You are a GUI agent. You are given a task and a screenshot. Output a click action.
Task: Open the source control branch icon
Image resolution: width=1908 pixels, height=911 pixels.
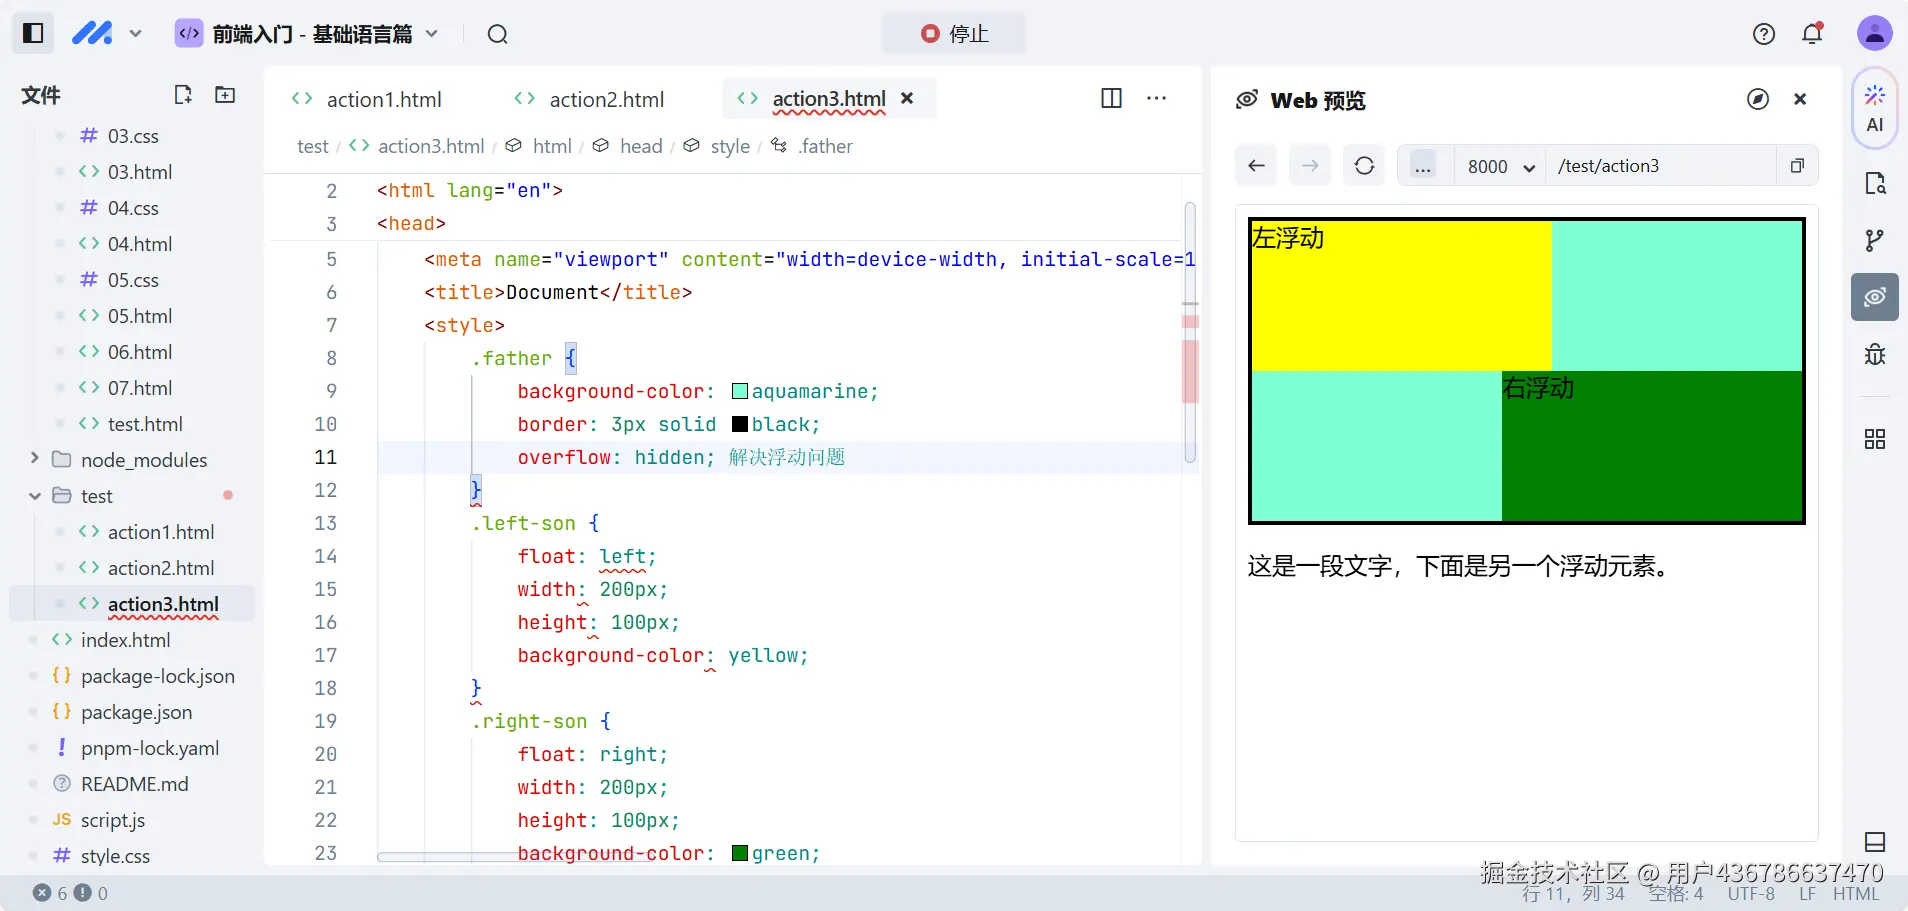click(x=1875, y=240)
